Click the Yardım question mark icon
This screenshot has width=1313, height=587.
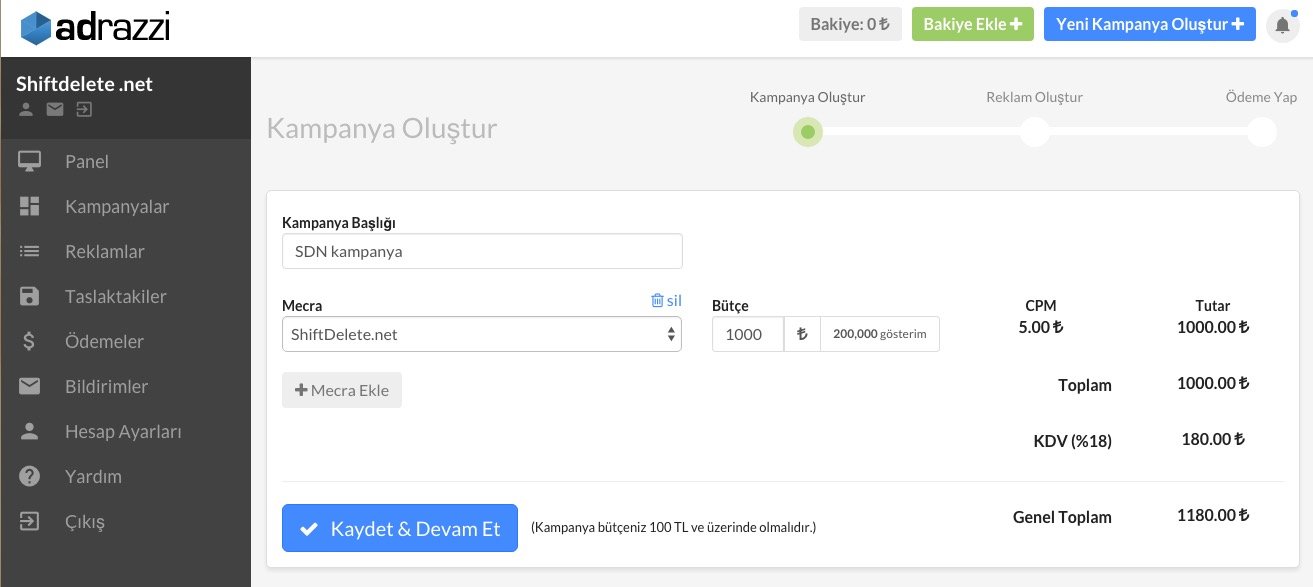click(30, 477)
